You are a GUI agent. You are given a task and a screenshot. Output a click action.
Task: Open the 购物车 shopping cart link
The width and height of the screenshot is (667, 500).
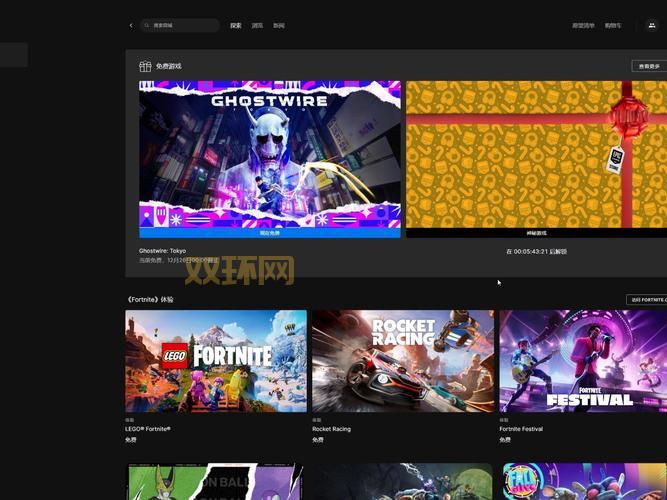pyautogui.click(x=613, y=25)
